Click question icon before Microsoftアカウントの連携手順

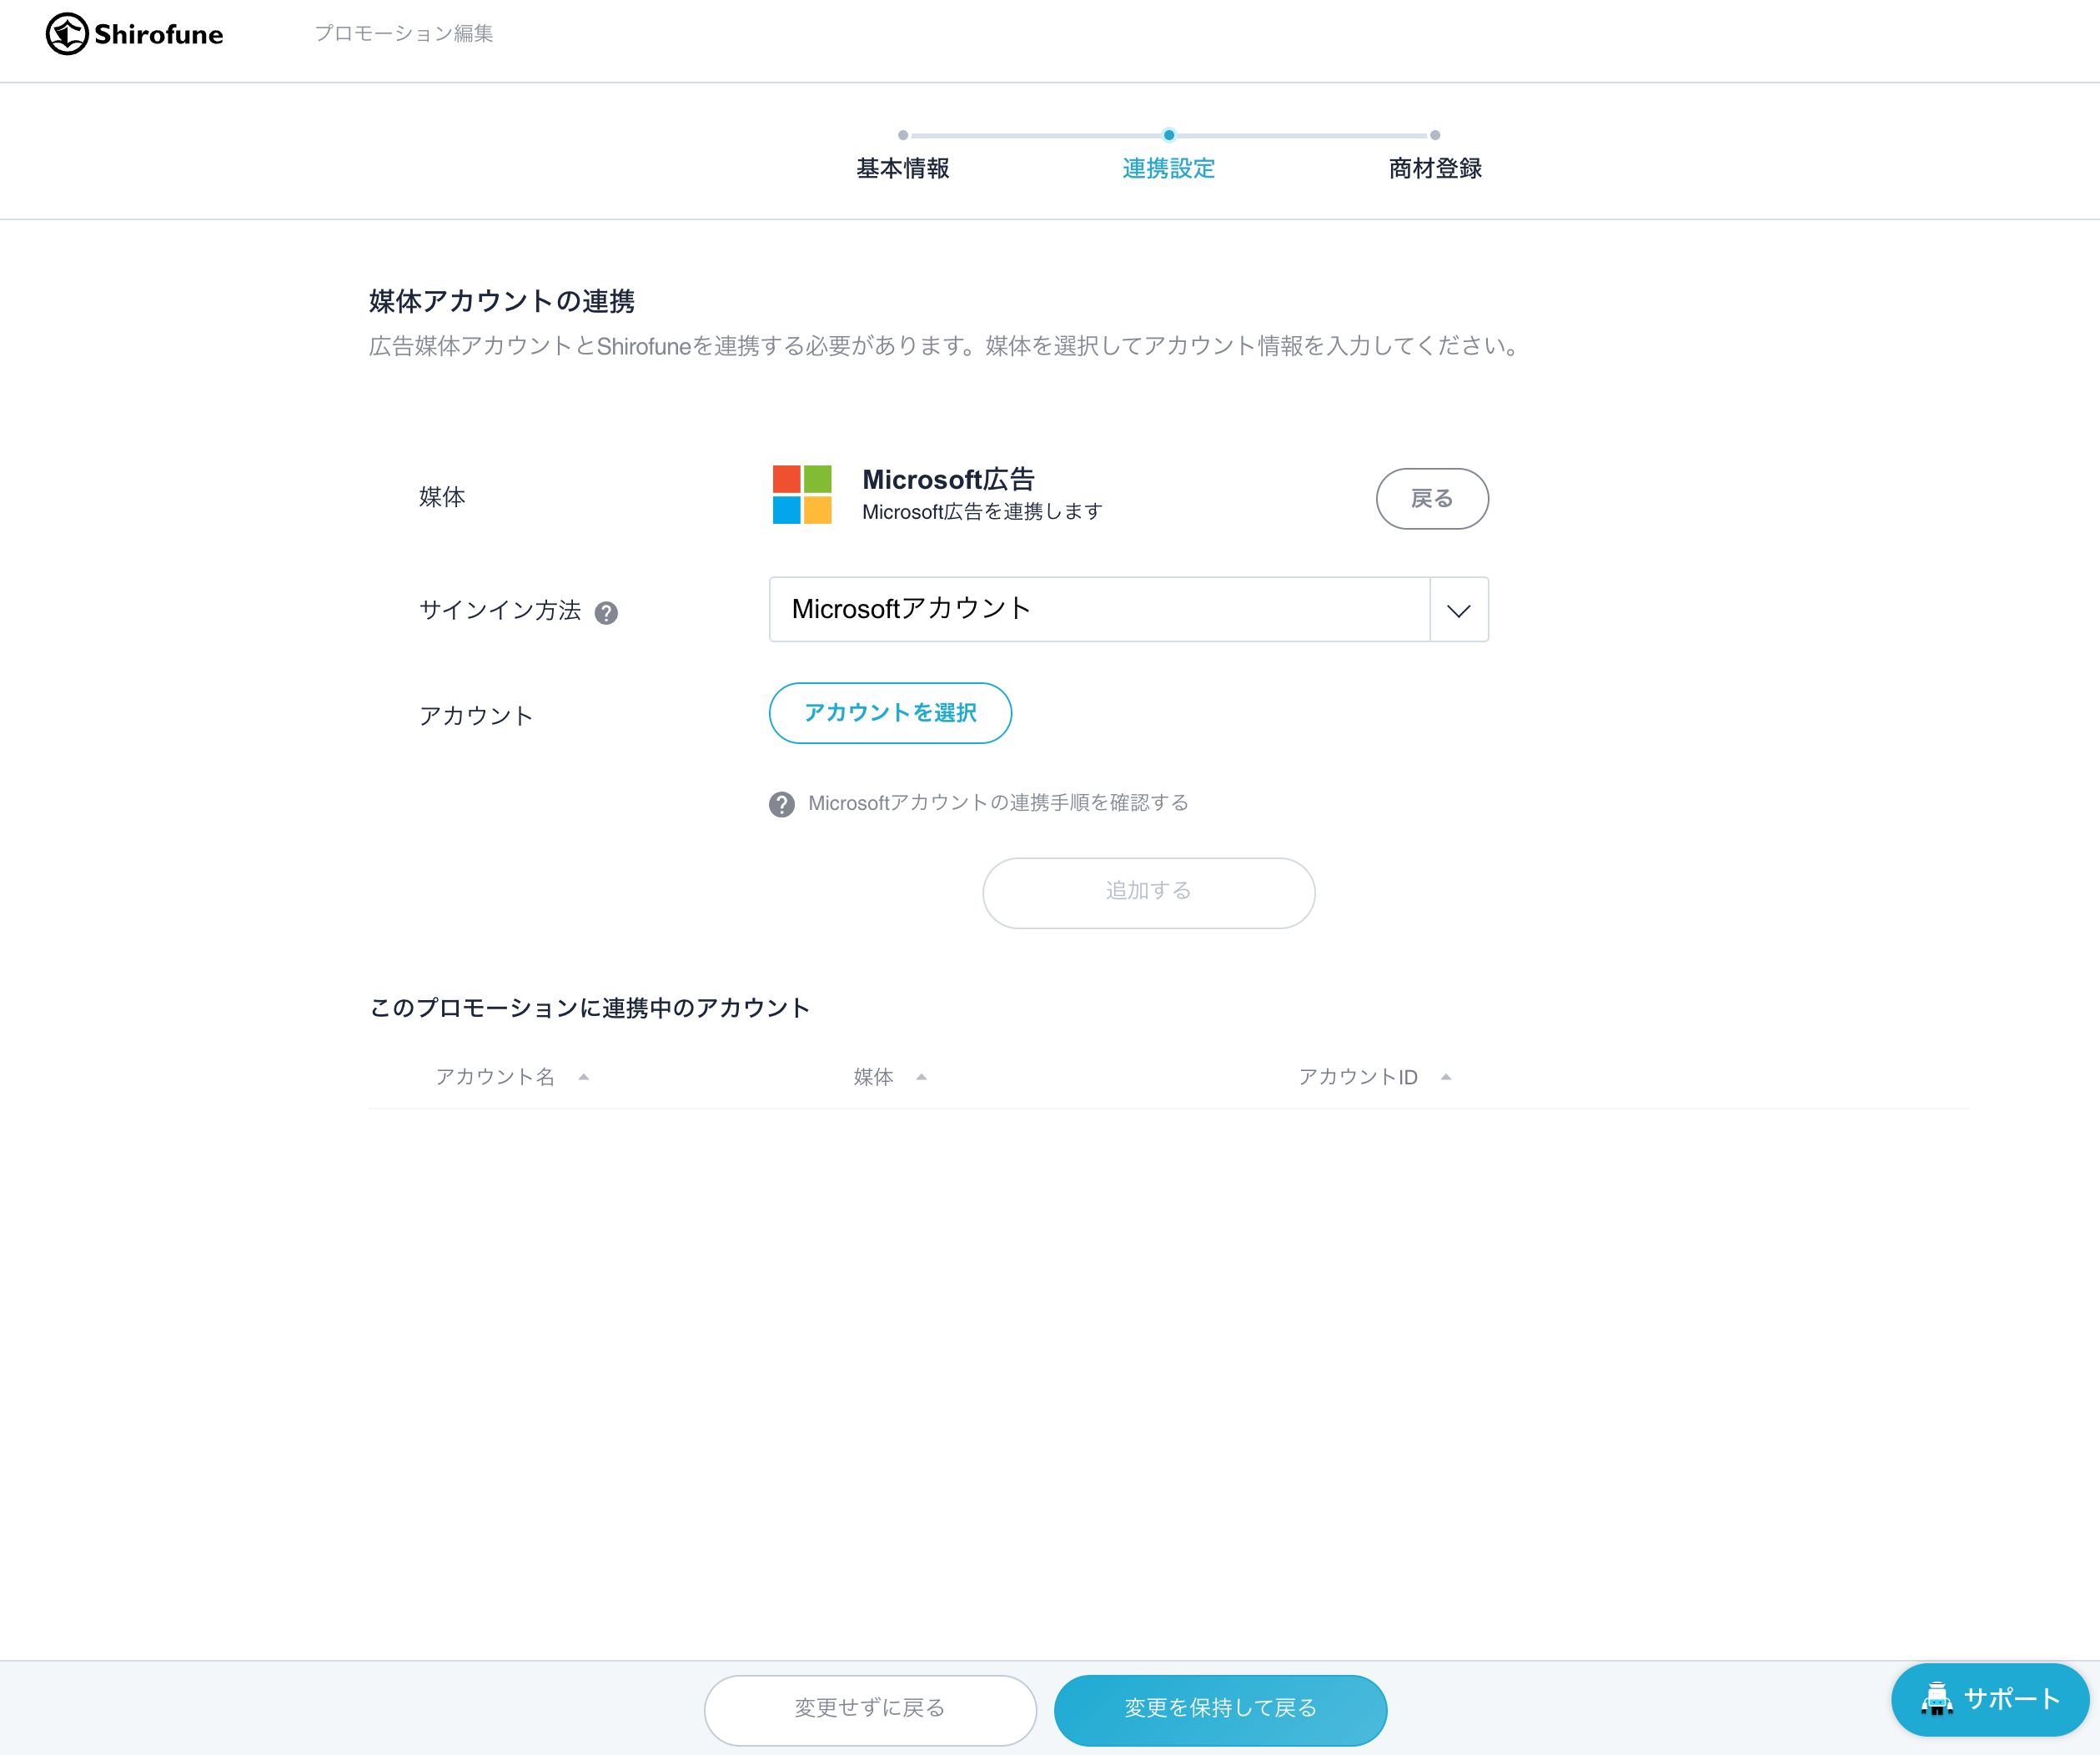[782, 804]
